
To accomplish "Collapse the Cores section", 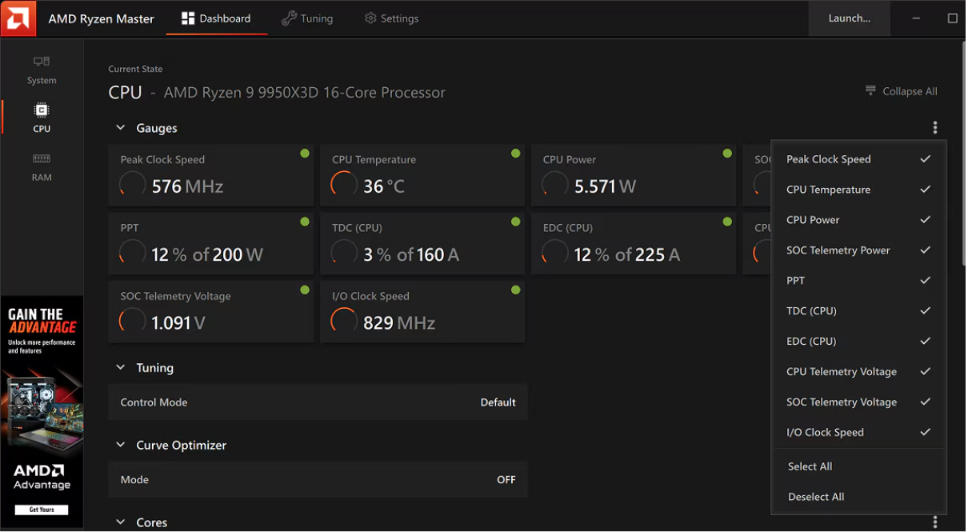I will click(x=120, y=522).
